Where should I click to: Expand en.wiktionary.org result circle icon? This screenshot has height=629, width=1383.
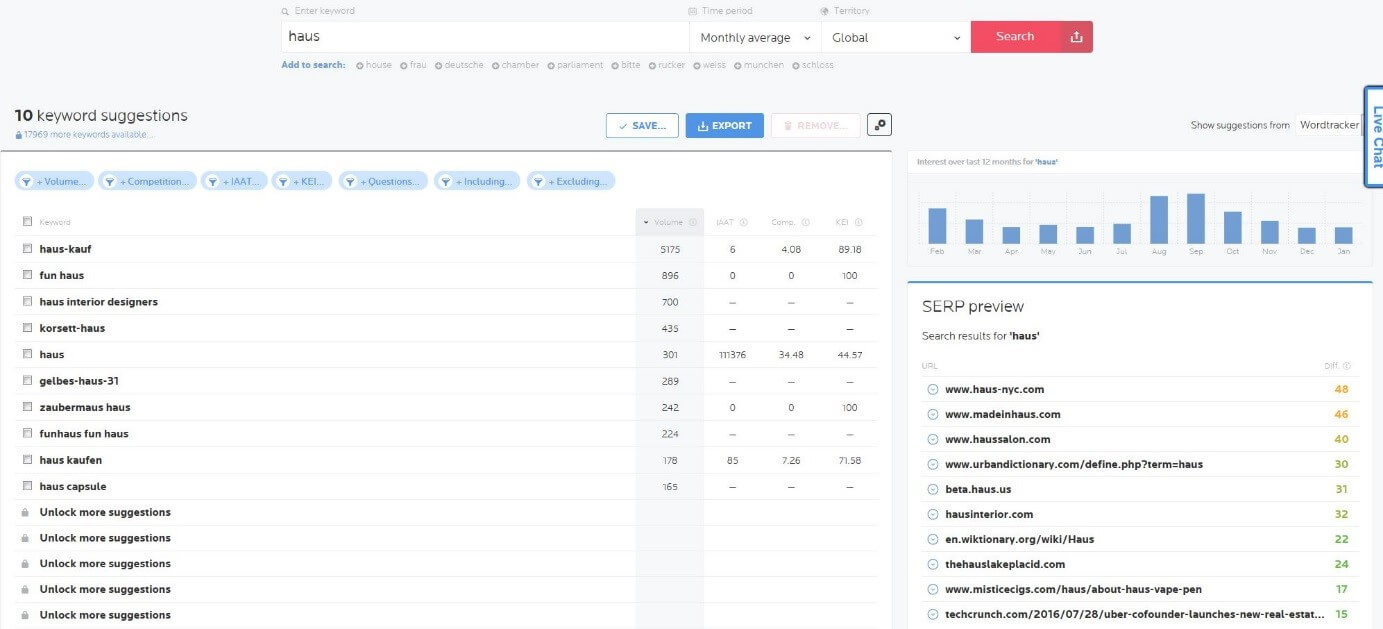pos(933,539)
